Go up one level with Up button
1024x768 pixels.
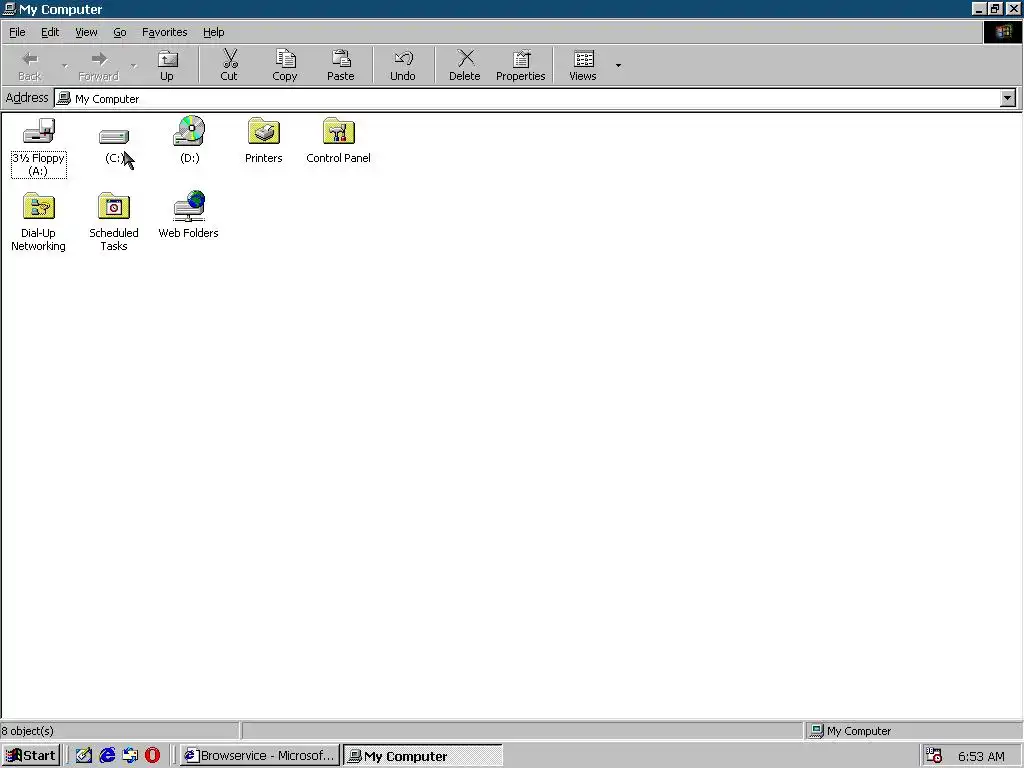pos(167,66)
